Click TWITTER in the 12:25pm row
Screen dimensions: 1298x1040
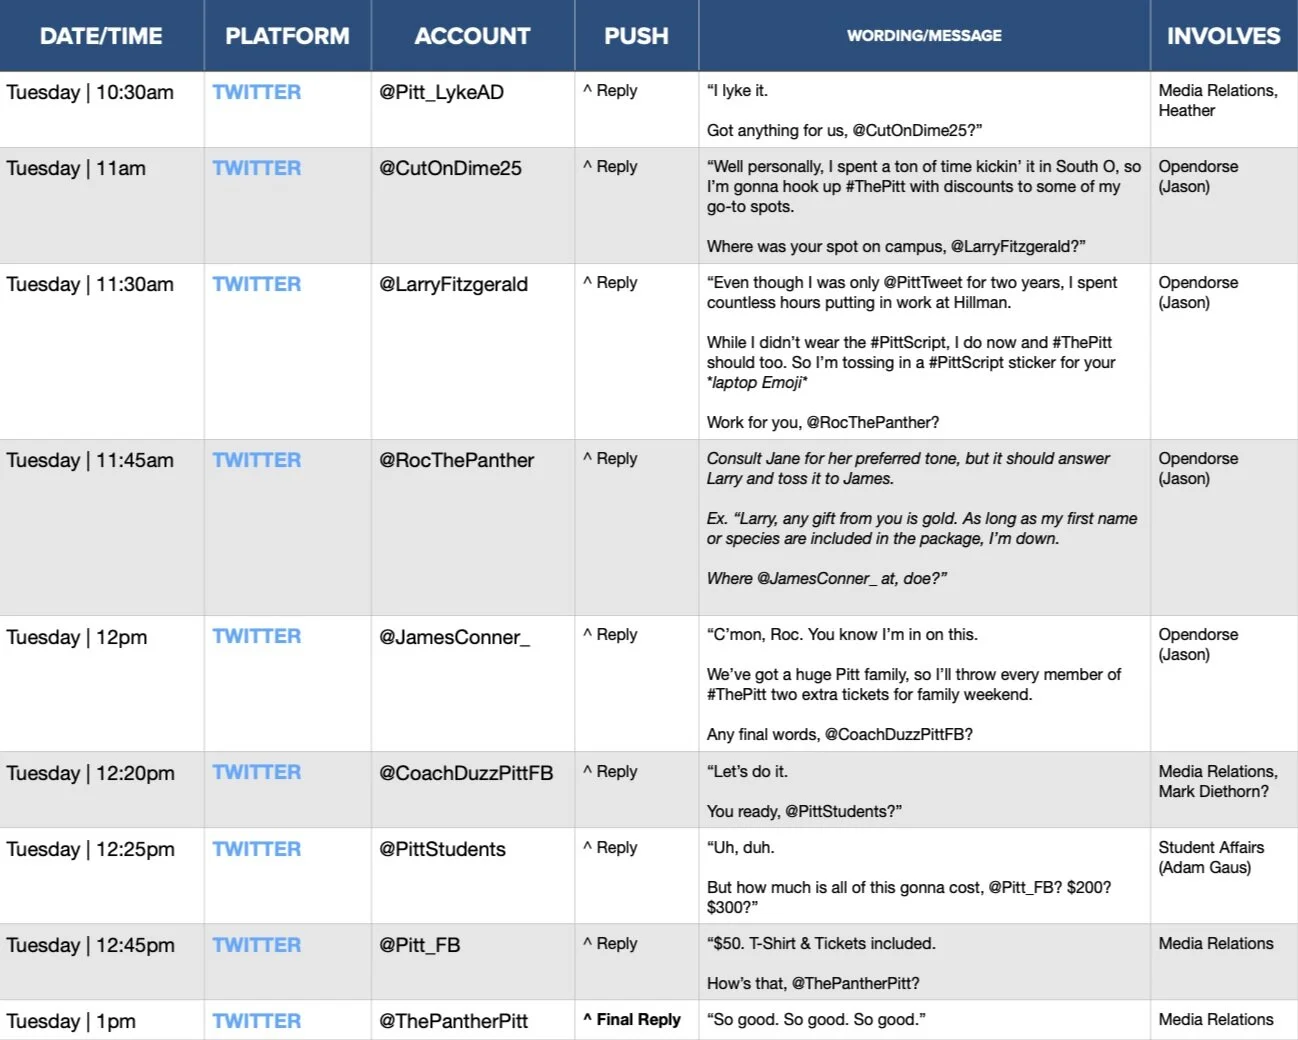click(x=256, y=849)
